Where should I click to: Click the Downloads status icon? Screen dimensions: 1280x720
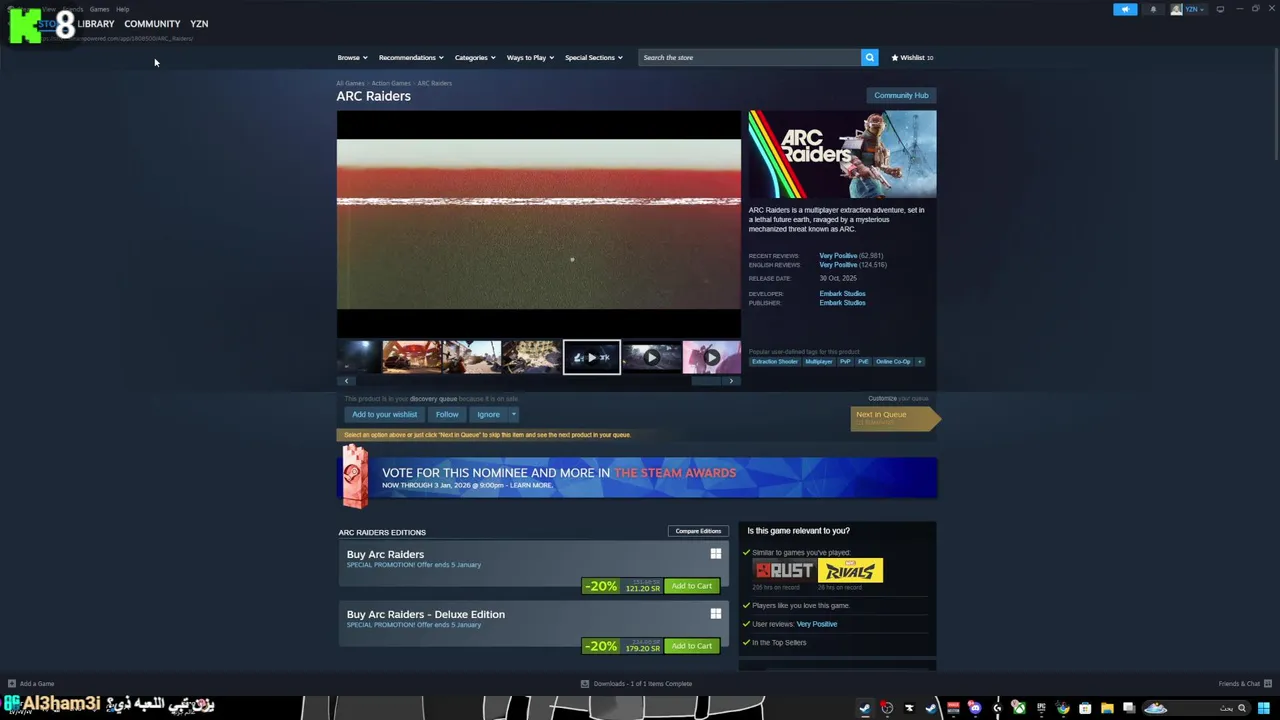click(585, 684)
